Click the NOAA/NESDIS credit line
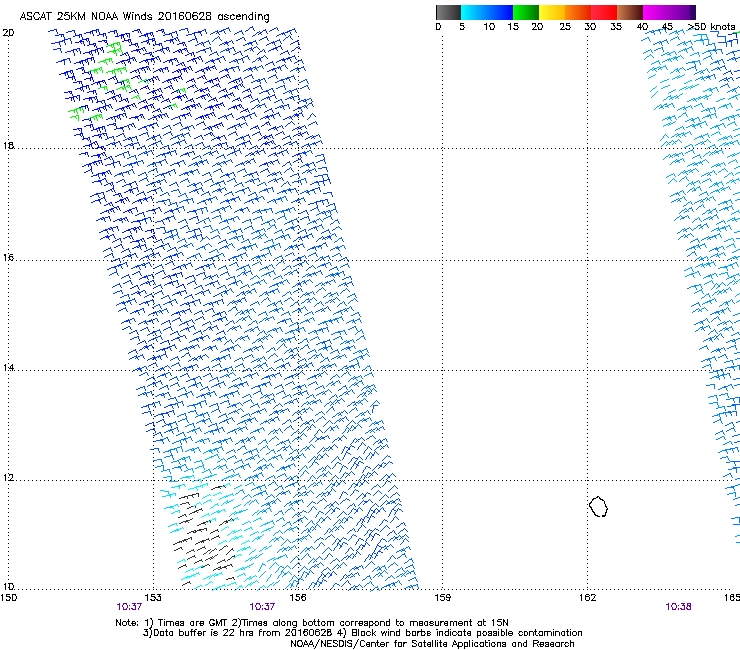The height and width of the screenshot is (650, 740). [x=432, y=644]
